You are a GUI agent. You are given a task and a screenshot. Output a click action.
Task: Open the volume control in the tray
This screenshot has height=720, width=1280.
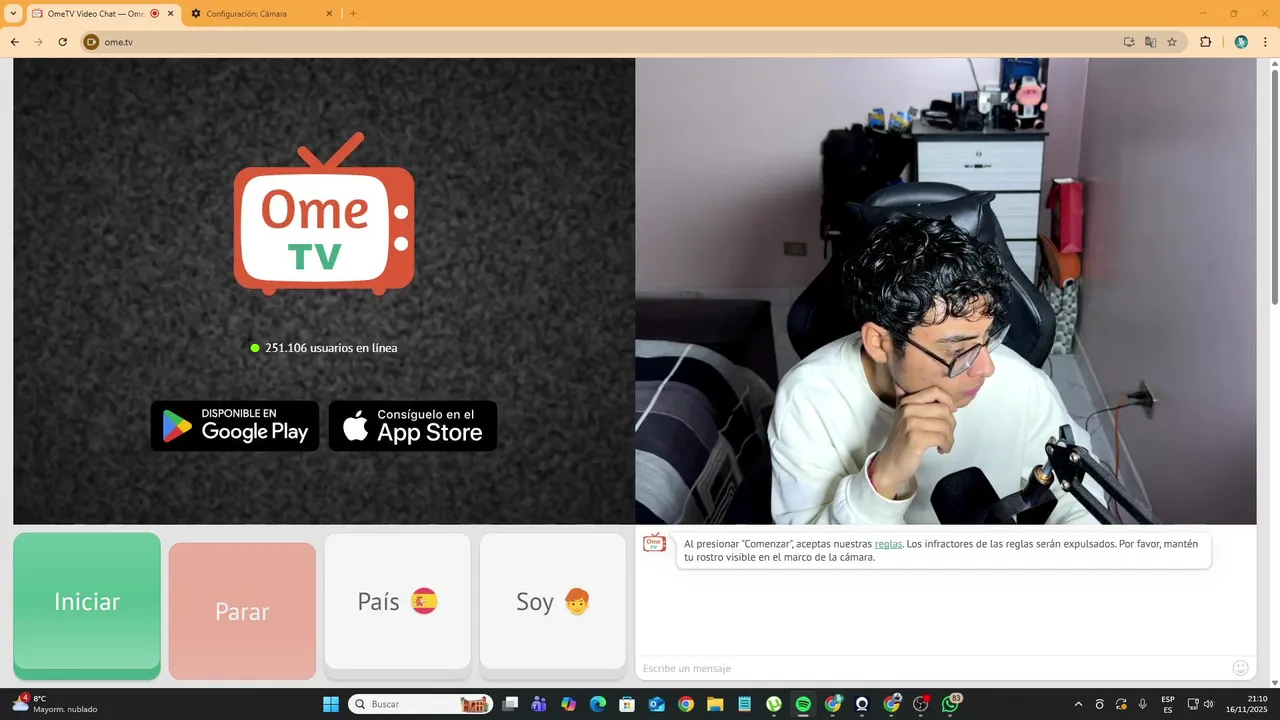tap(1208, 704)
